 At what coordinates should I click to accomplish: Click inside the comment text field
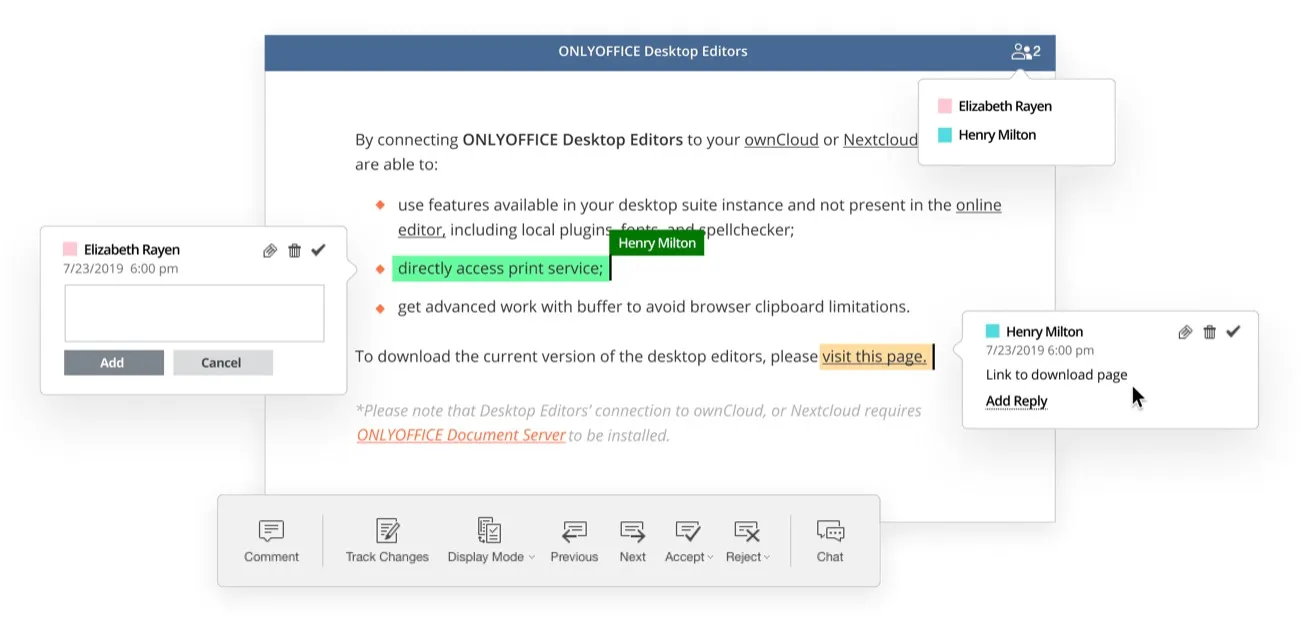194,312
